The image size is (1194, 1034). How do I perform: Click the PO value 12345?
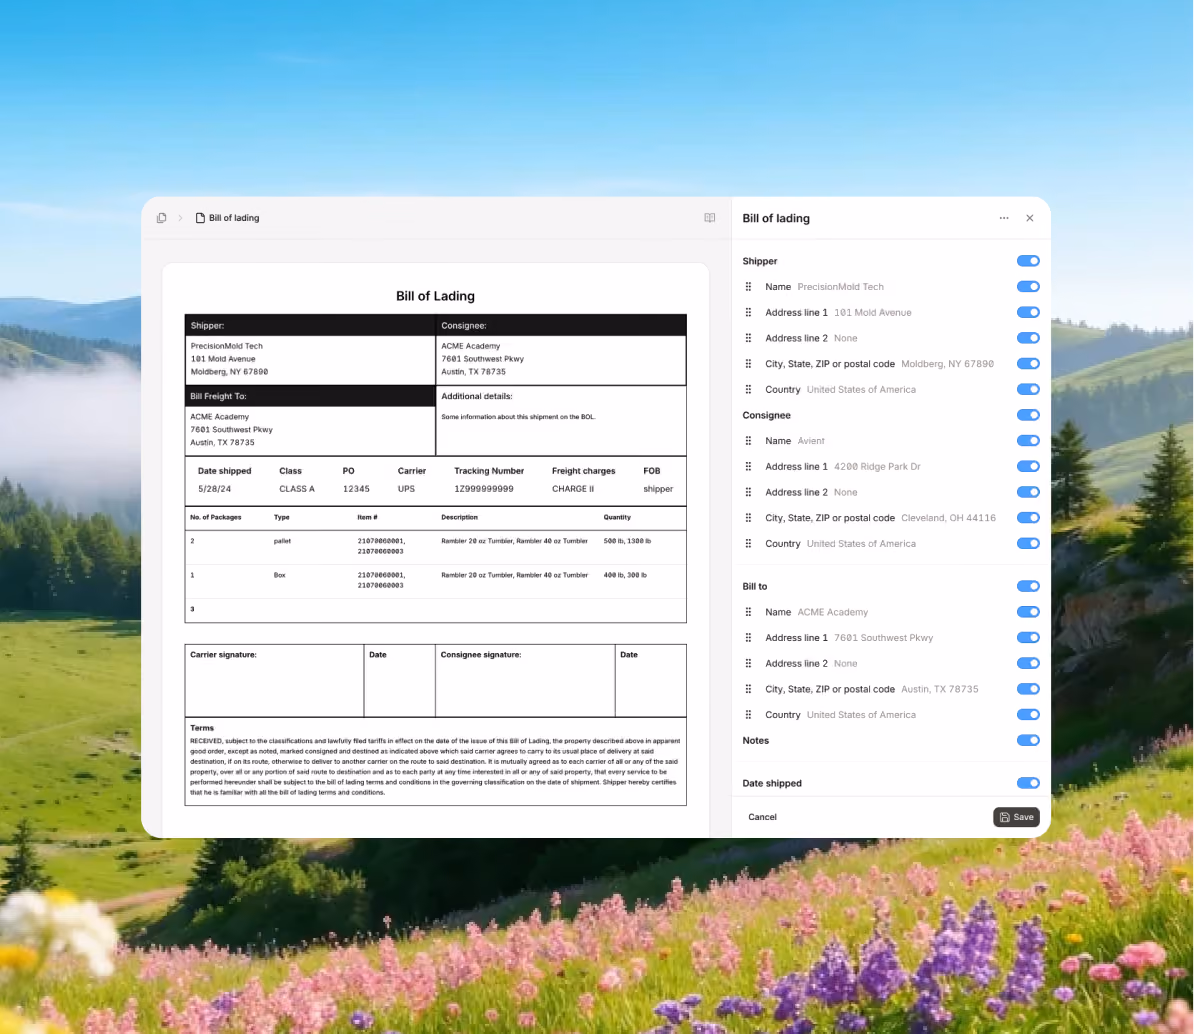[x=356, y=489]
